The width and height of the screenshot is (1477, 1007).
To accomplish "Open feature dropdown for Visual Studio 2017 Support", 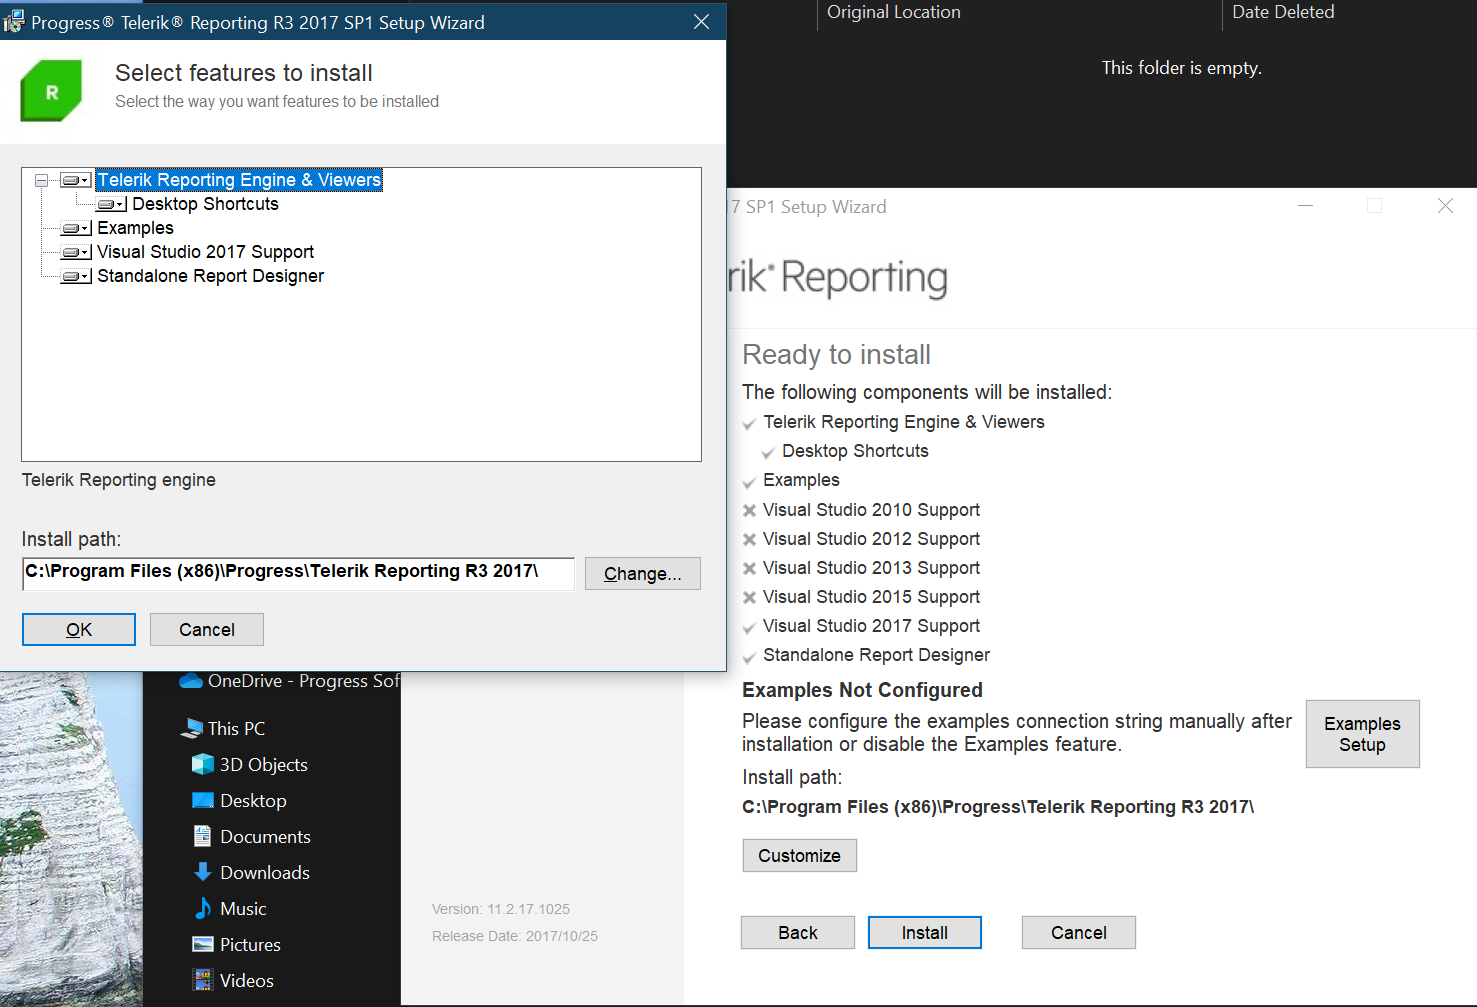I will click(76, 252).
